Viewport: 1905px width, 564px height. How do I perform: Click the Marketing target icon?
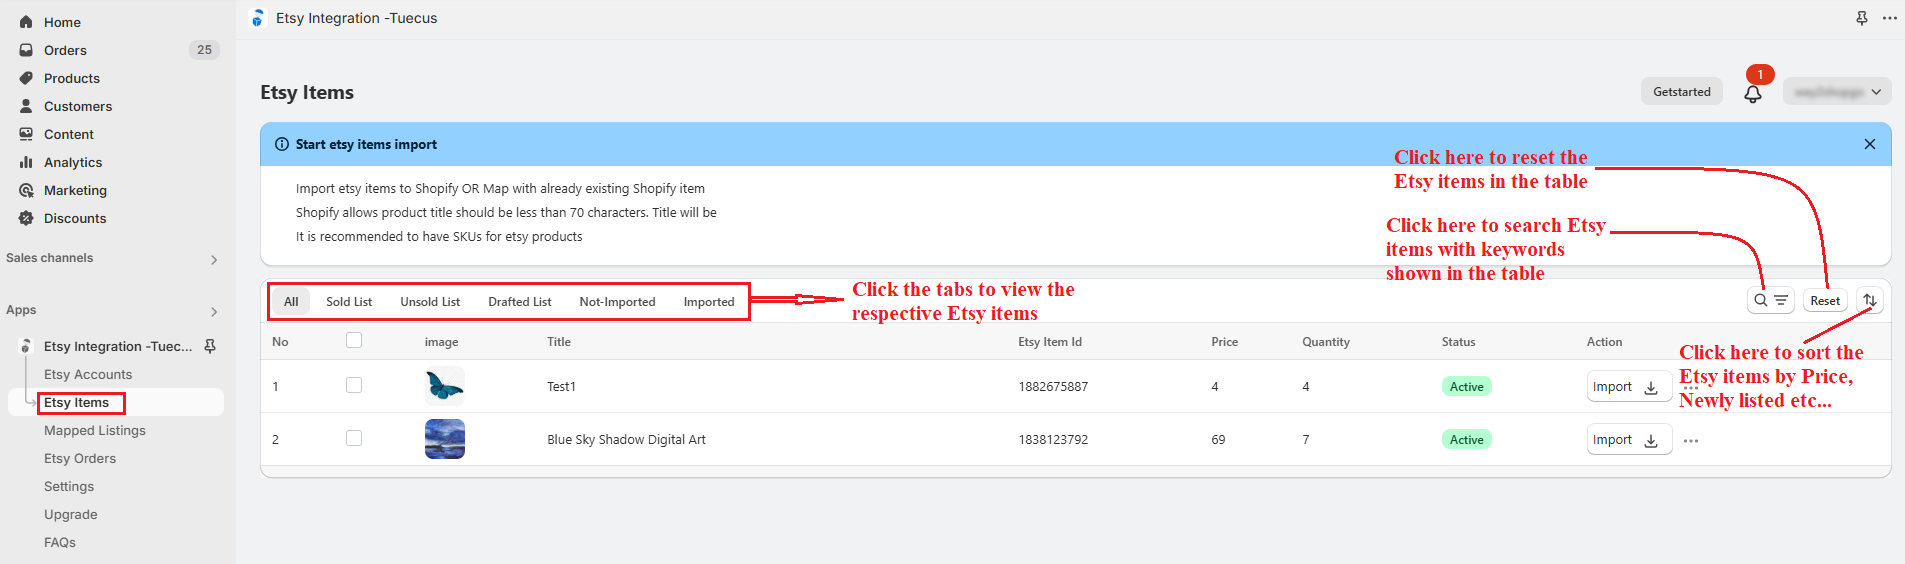(x=26, y=190)
